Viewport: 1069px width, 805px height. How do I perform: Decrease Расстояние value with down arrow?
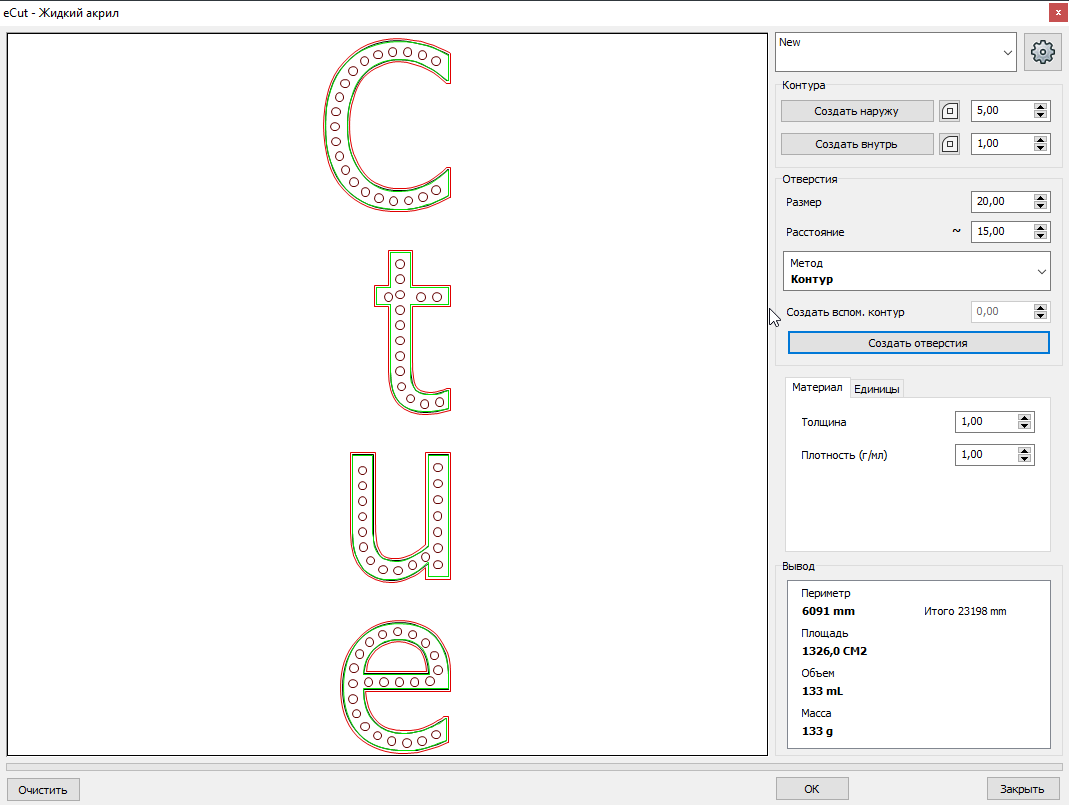coord(1040,236)
